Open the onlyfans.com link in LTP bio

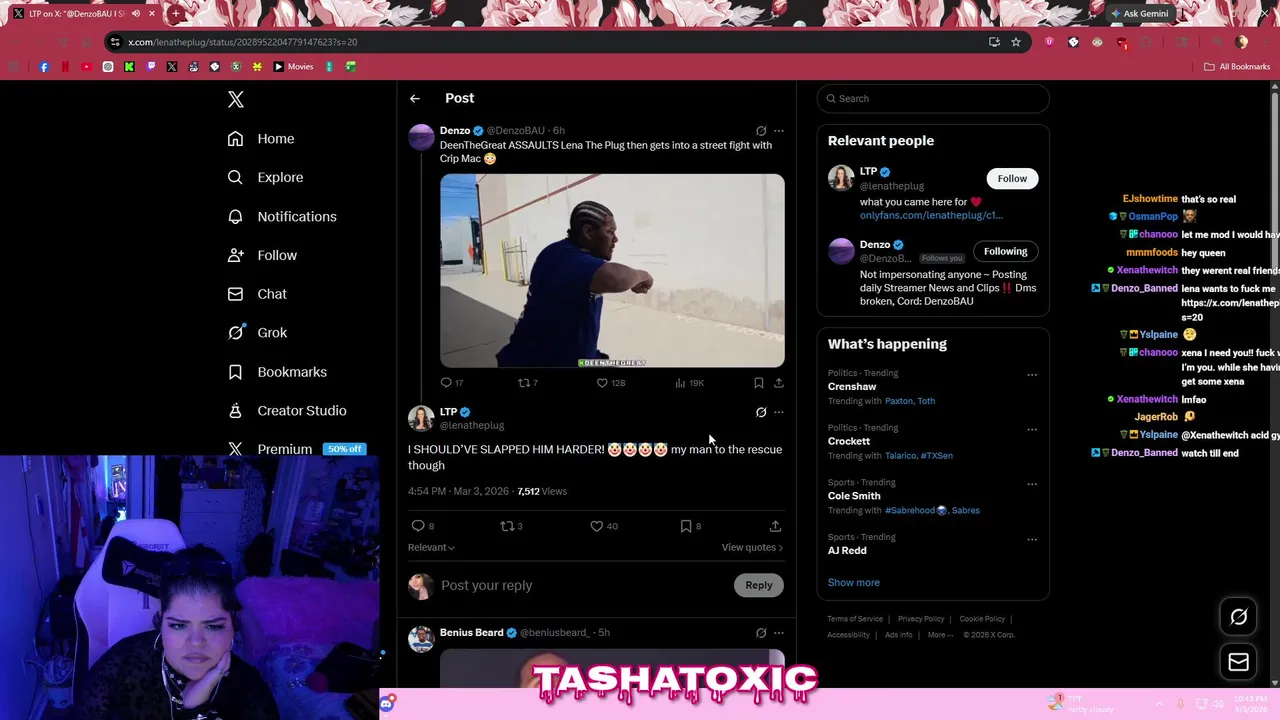tap(931, 215)
